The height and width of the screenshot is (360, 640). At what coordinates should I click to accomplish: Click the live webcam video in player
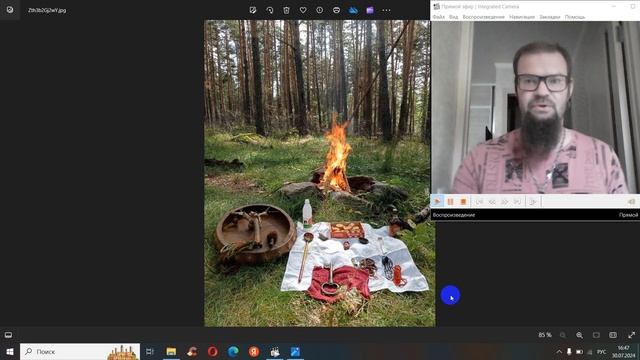click(x=535, y=107)
